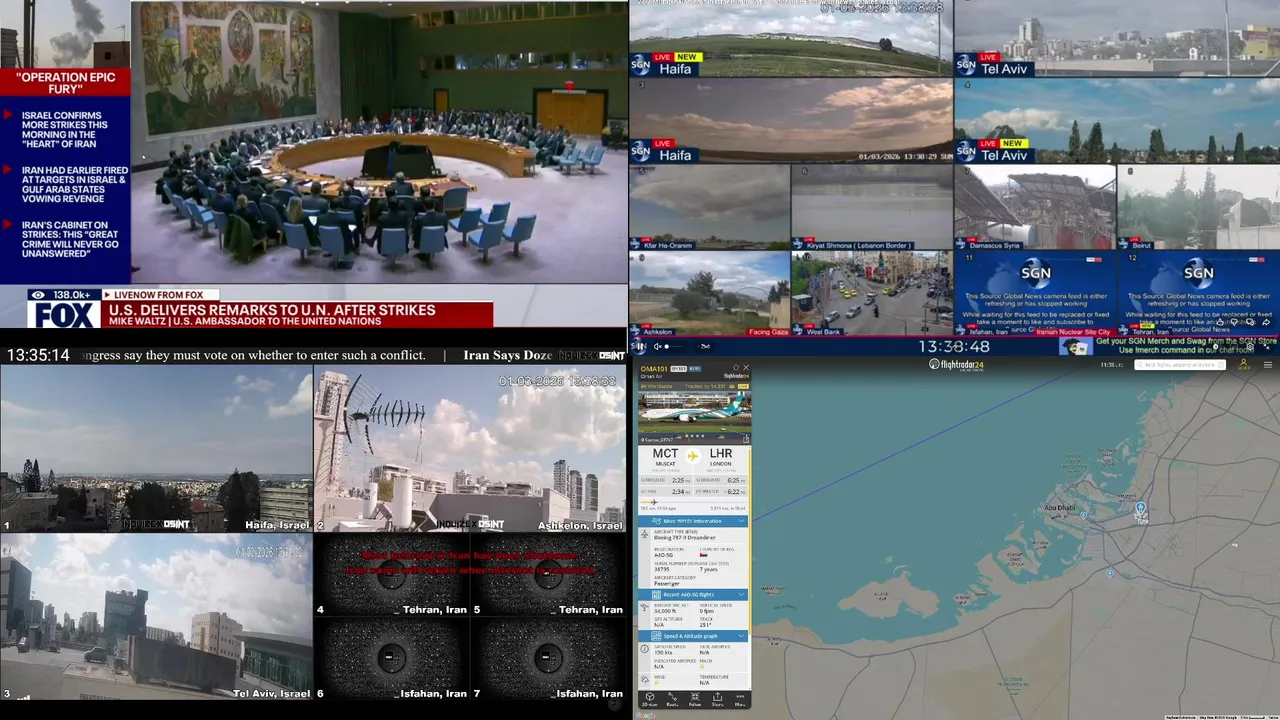Open comments on the SGN stream overlay

(x=1250, y=322)
